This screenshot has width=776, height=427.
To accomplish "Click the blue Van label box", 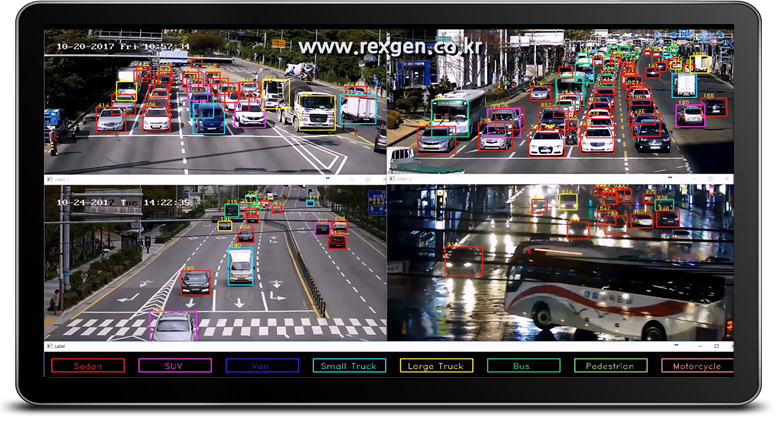I will [x=262, y=366].
